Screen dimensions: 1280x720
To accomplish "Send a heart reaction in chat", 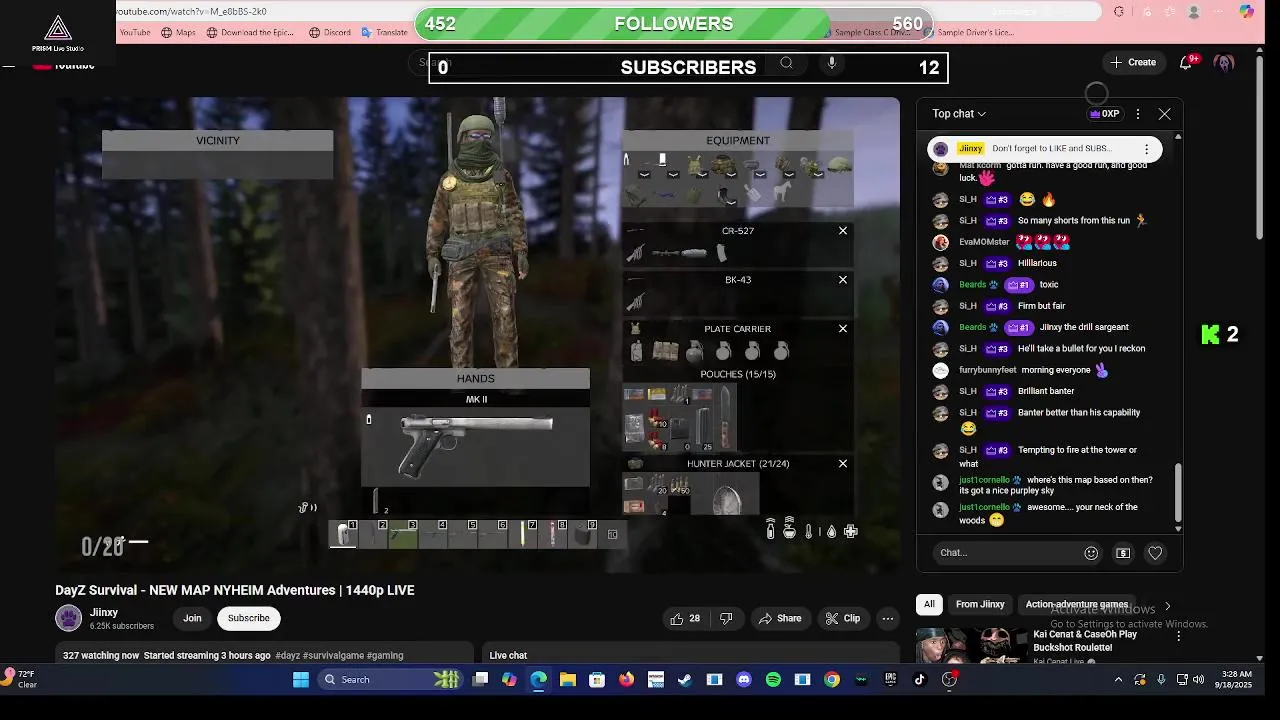I will (x=1155, y=553).
